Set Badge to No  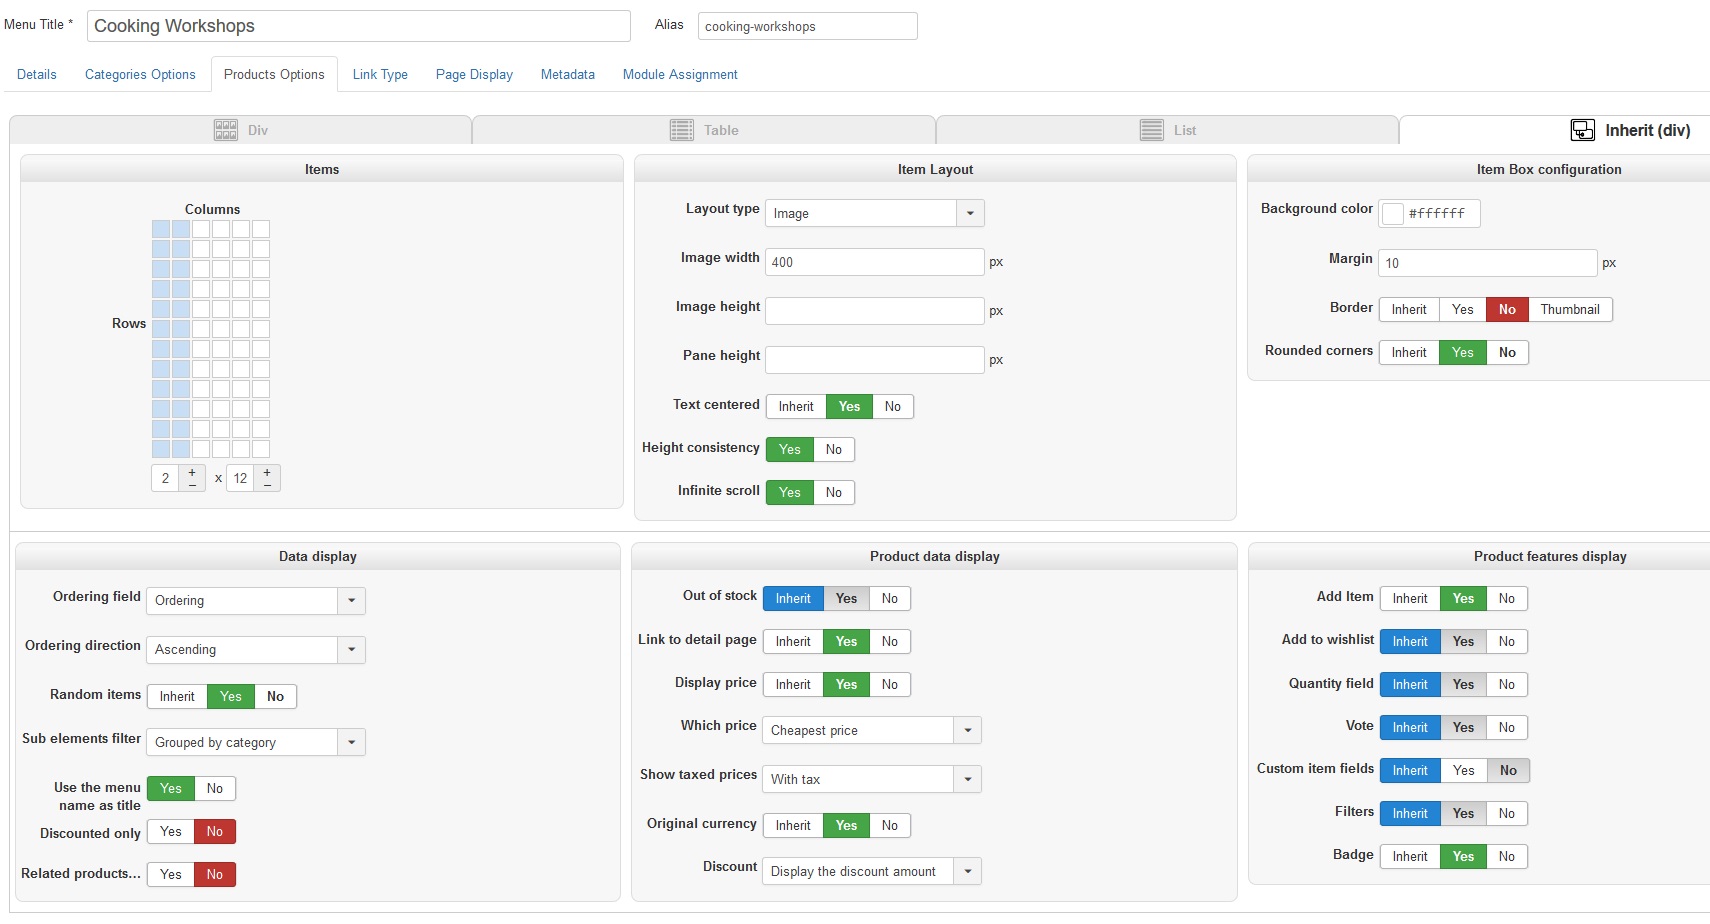pyautogui.click(x=1507, y=856)
